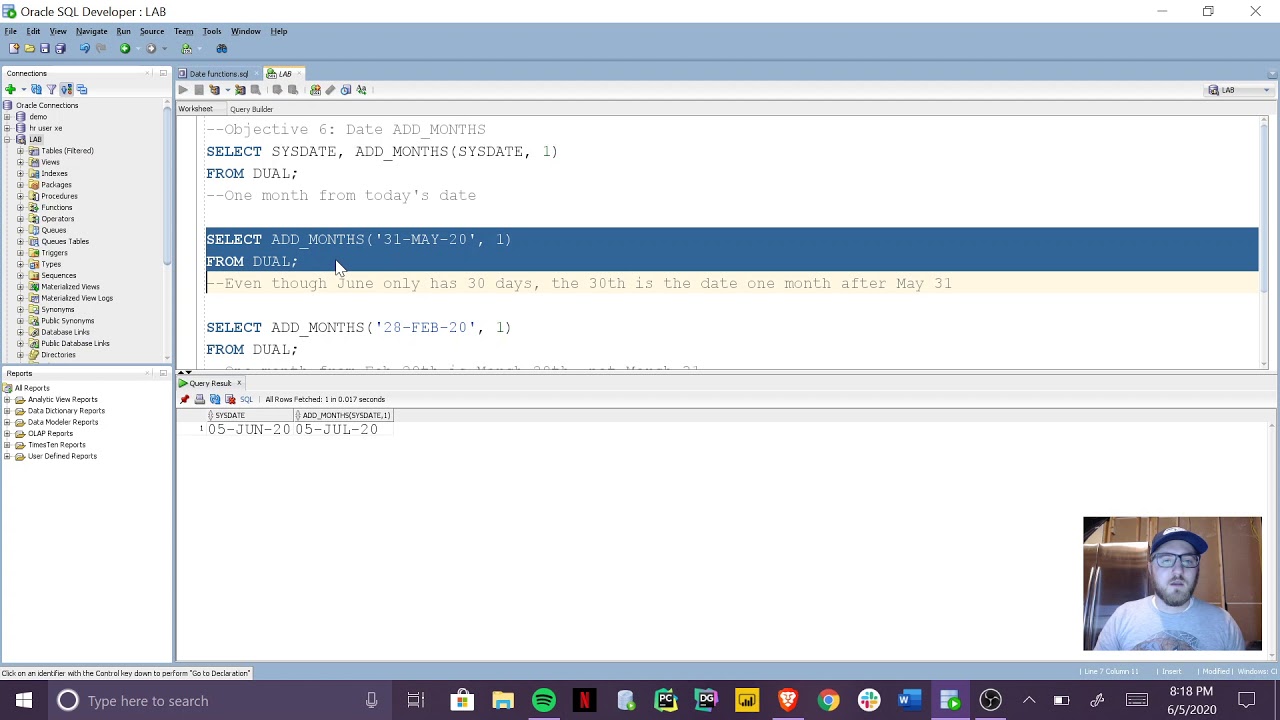1280x720 pixels.
Task: Open Spotify from the taskbar
Action: (x=544, y=701)
